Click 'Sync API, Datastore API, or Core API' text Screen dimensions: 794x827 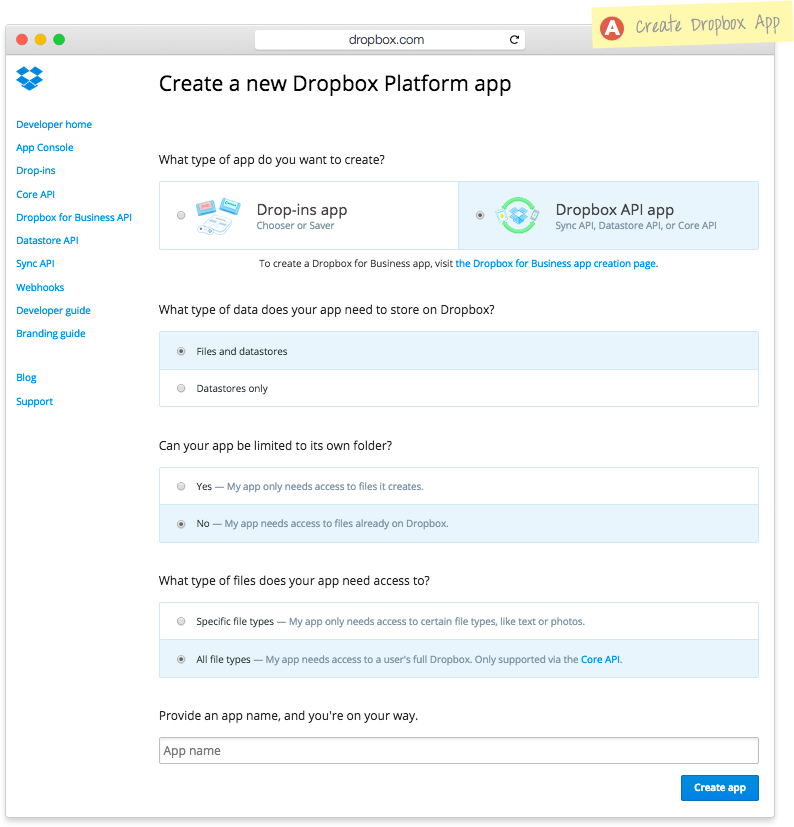(636, 226)
